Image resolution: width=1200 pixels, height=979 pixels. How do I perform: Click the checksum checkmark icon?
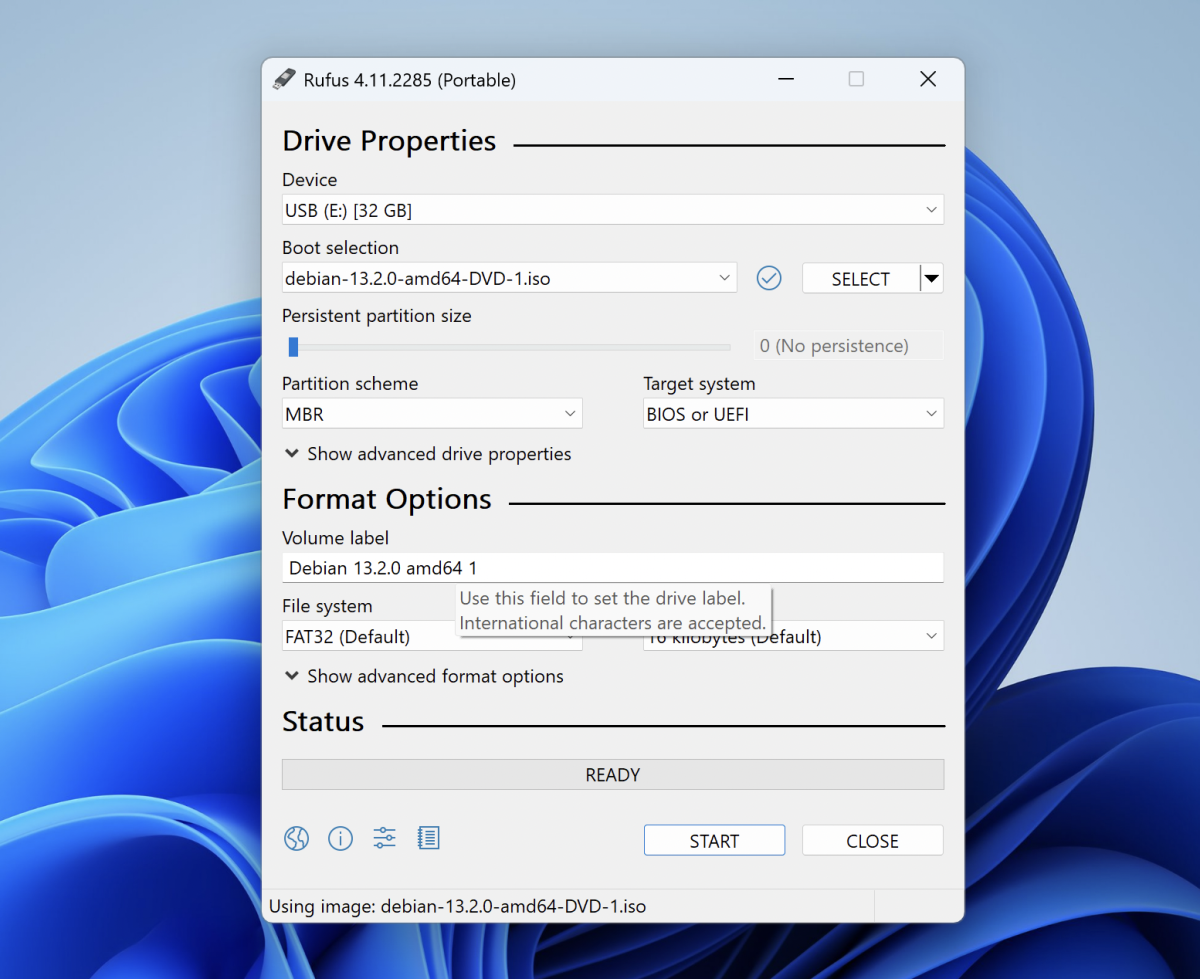click(769, 278)
